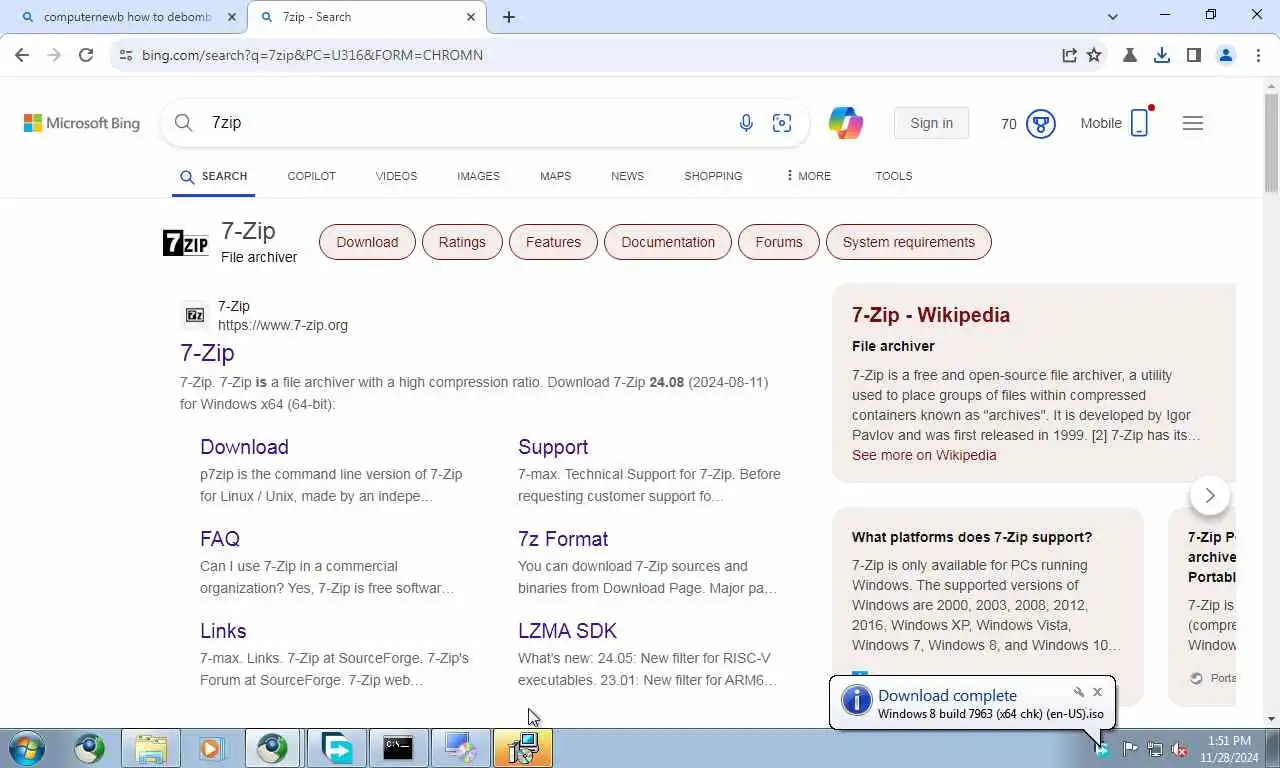Screen dimensions: 1280x768
Task: Open the 7z Format sublink
Action: point(563,539)
